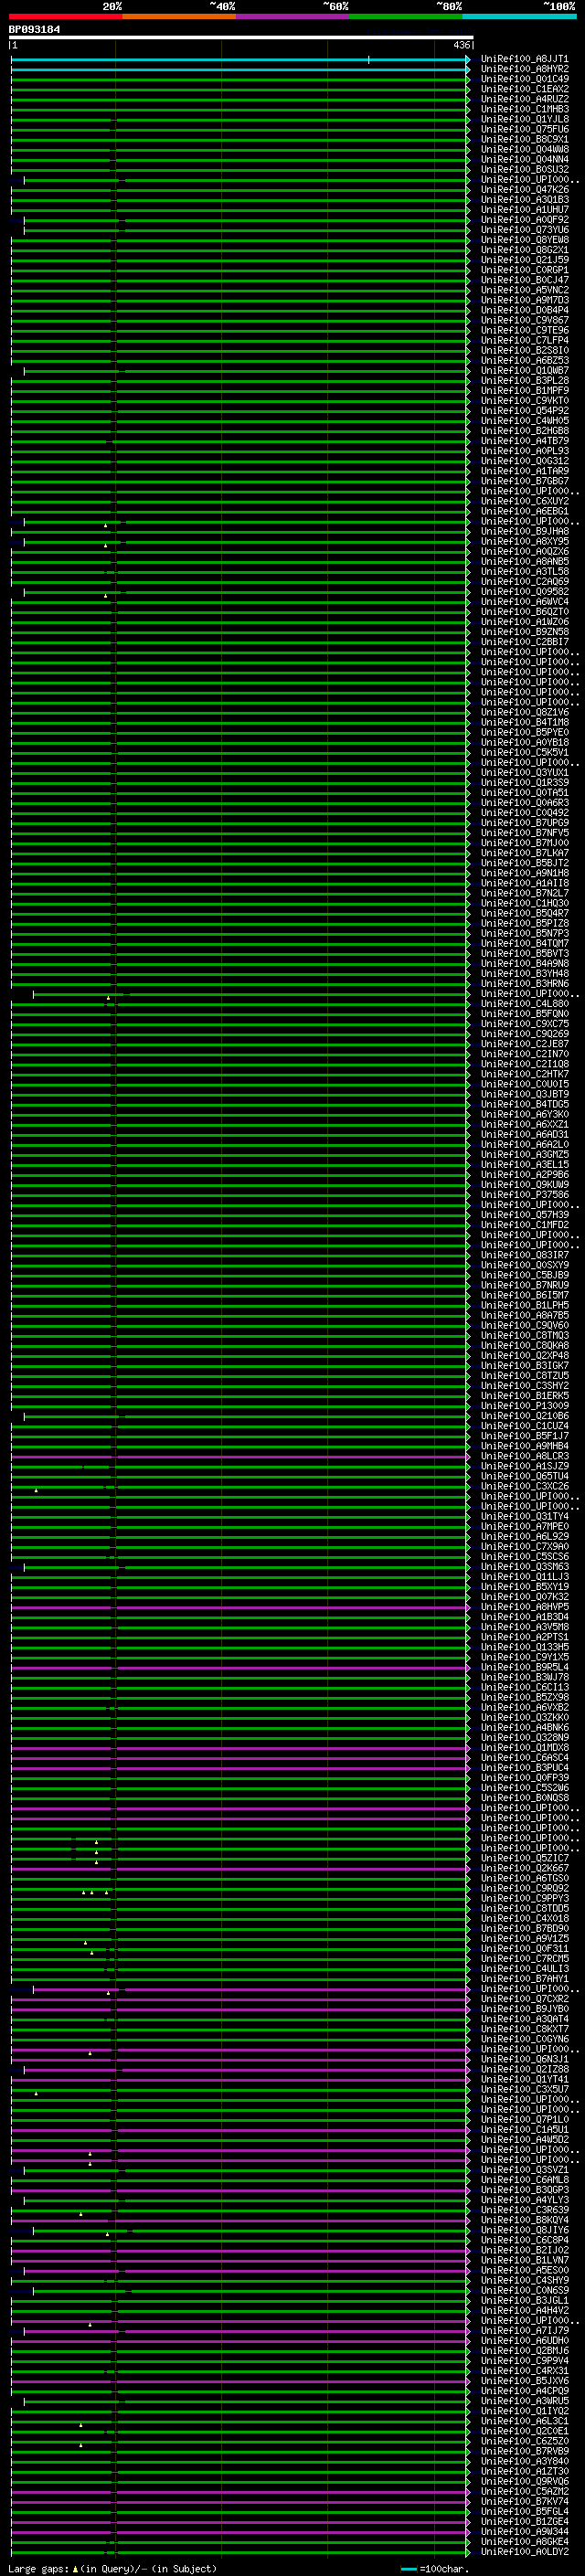Select the UniRef100_Q75FU6 label
The width and height of the screenshot is (585, 2576).
(524, 130)
